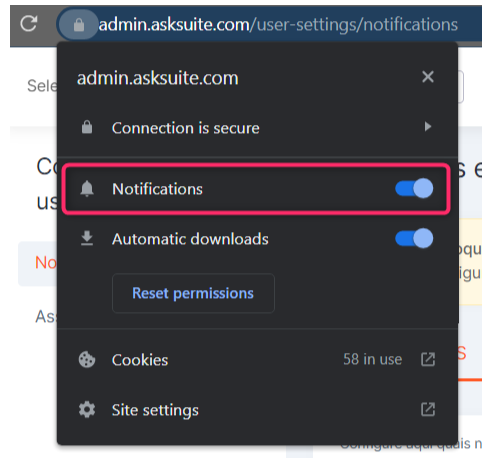Click the Connection is secure lock icon
The image size is (496, 460).
coord(87,127)
